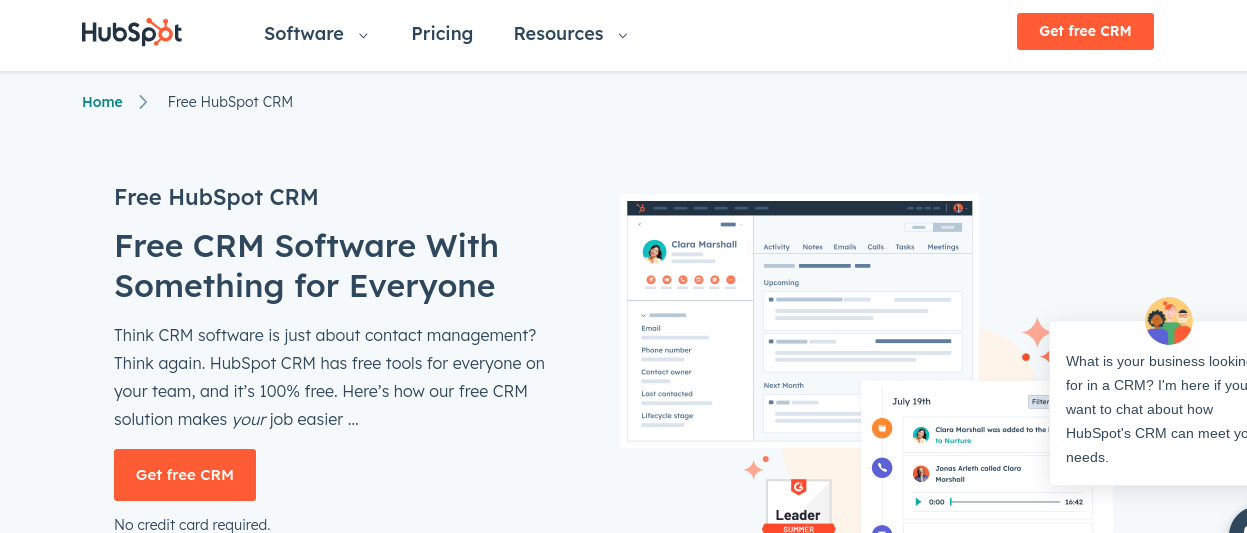The height and width of the screenshot is (533, 1247).
Task: Select the Free HubSpot CRM breadcrumb text
Action: pos(230,102)
